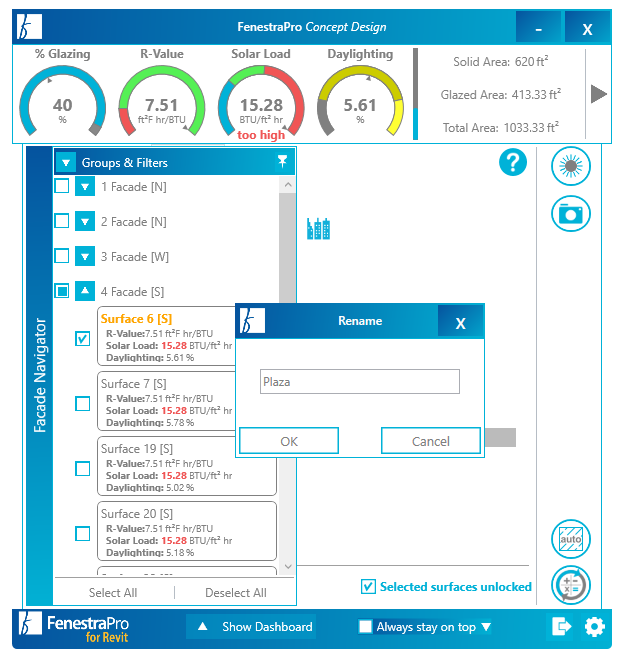This screenshot has height=655, width=619.
Task: Minimize the FenestraPro window
Action: [x=539, y=28]
